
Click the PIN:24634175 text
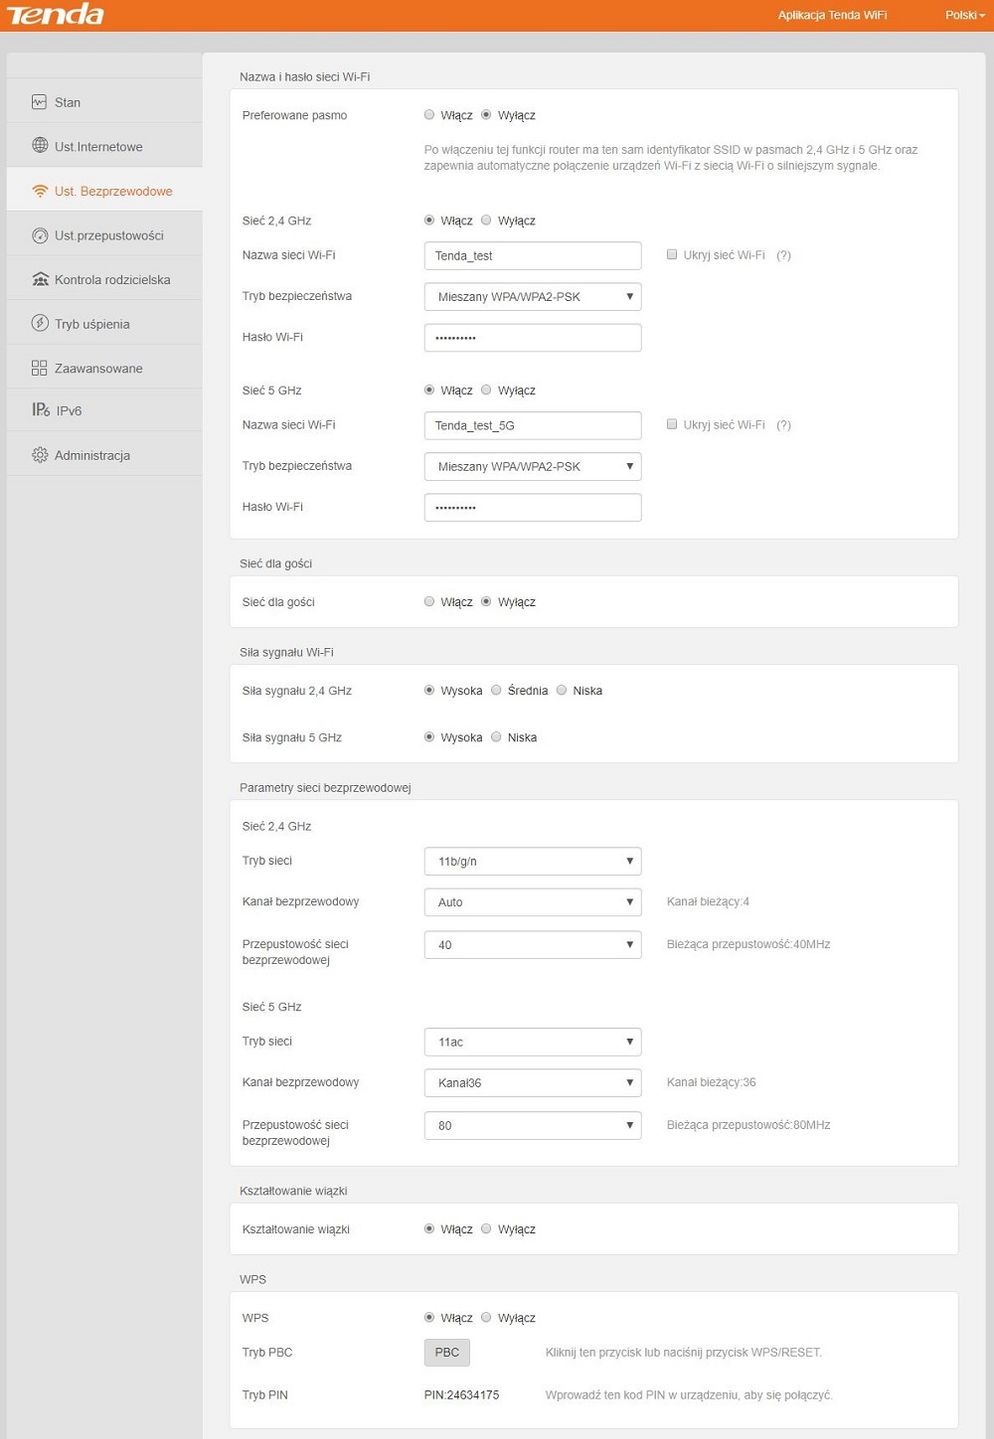coord(462,1395)
